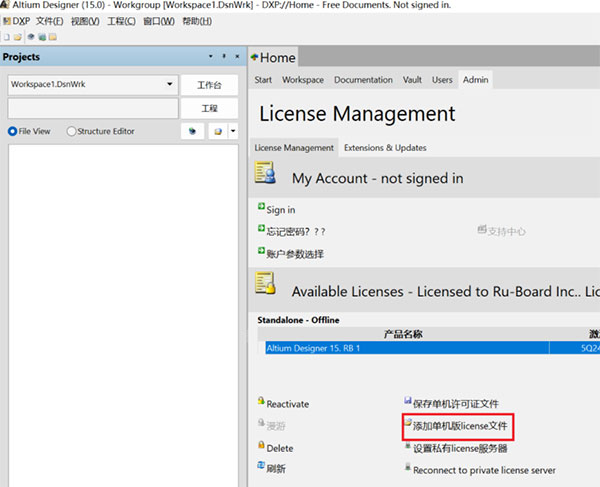Screen dimensions: 600x487
Task: Click the Delete license link
Action: 280,448
